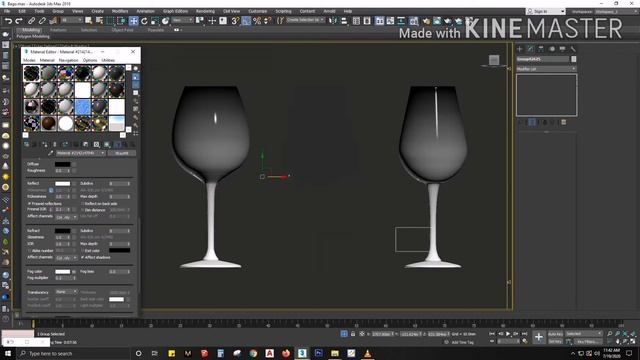Image resolution: width=640 pixels, height=360 pixels.
Task: Toggle the Percent Snap icon
Action: 257,21
